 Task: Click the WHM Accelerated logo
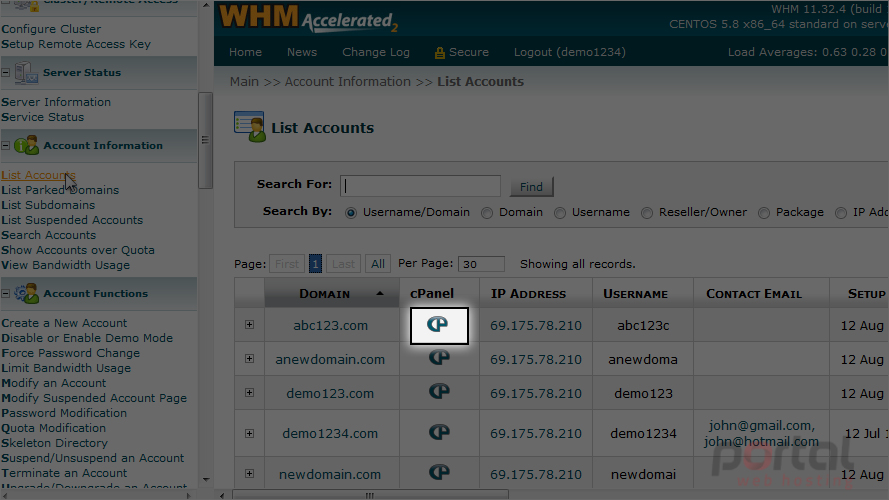(308, 18)
